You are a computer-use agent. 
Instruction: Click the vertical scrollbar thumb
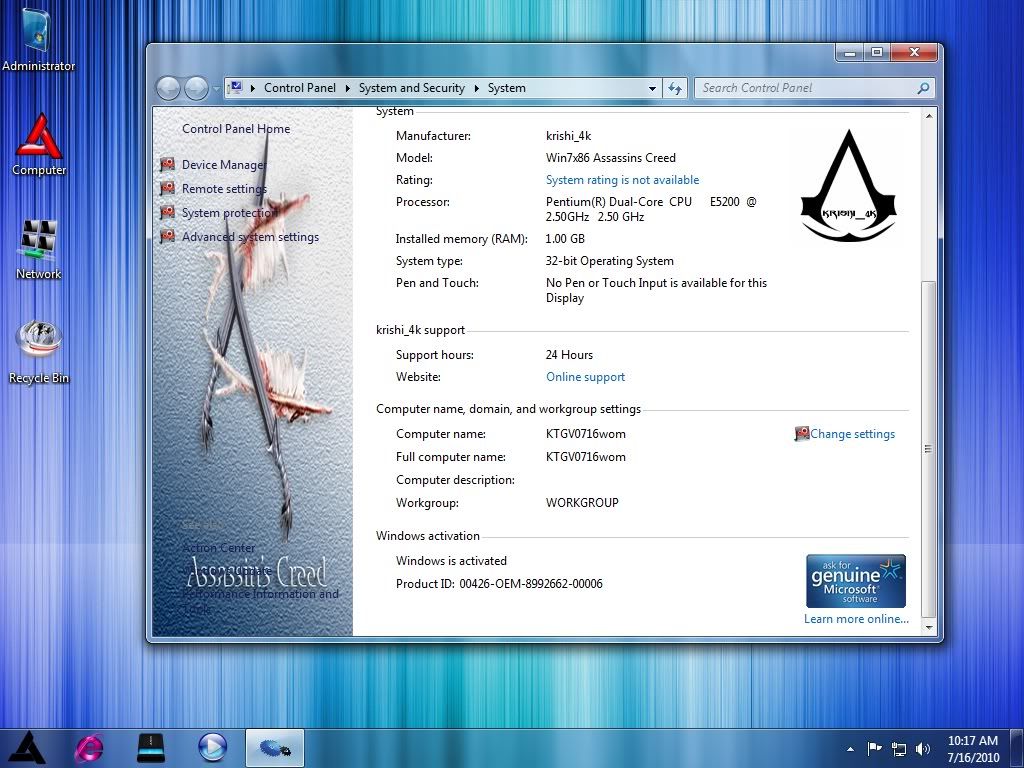[929, 449]
